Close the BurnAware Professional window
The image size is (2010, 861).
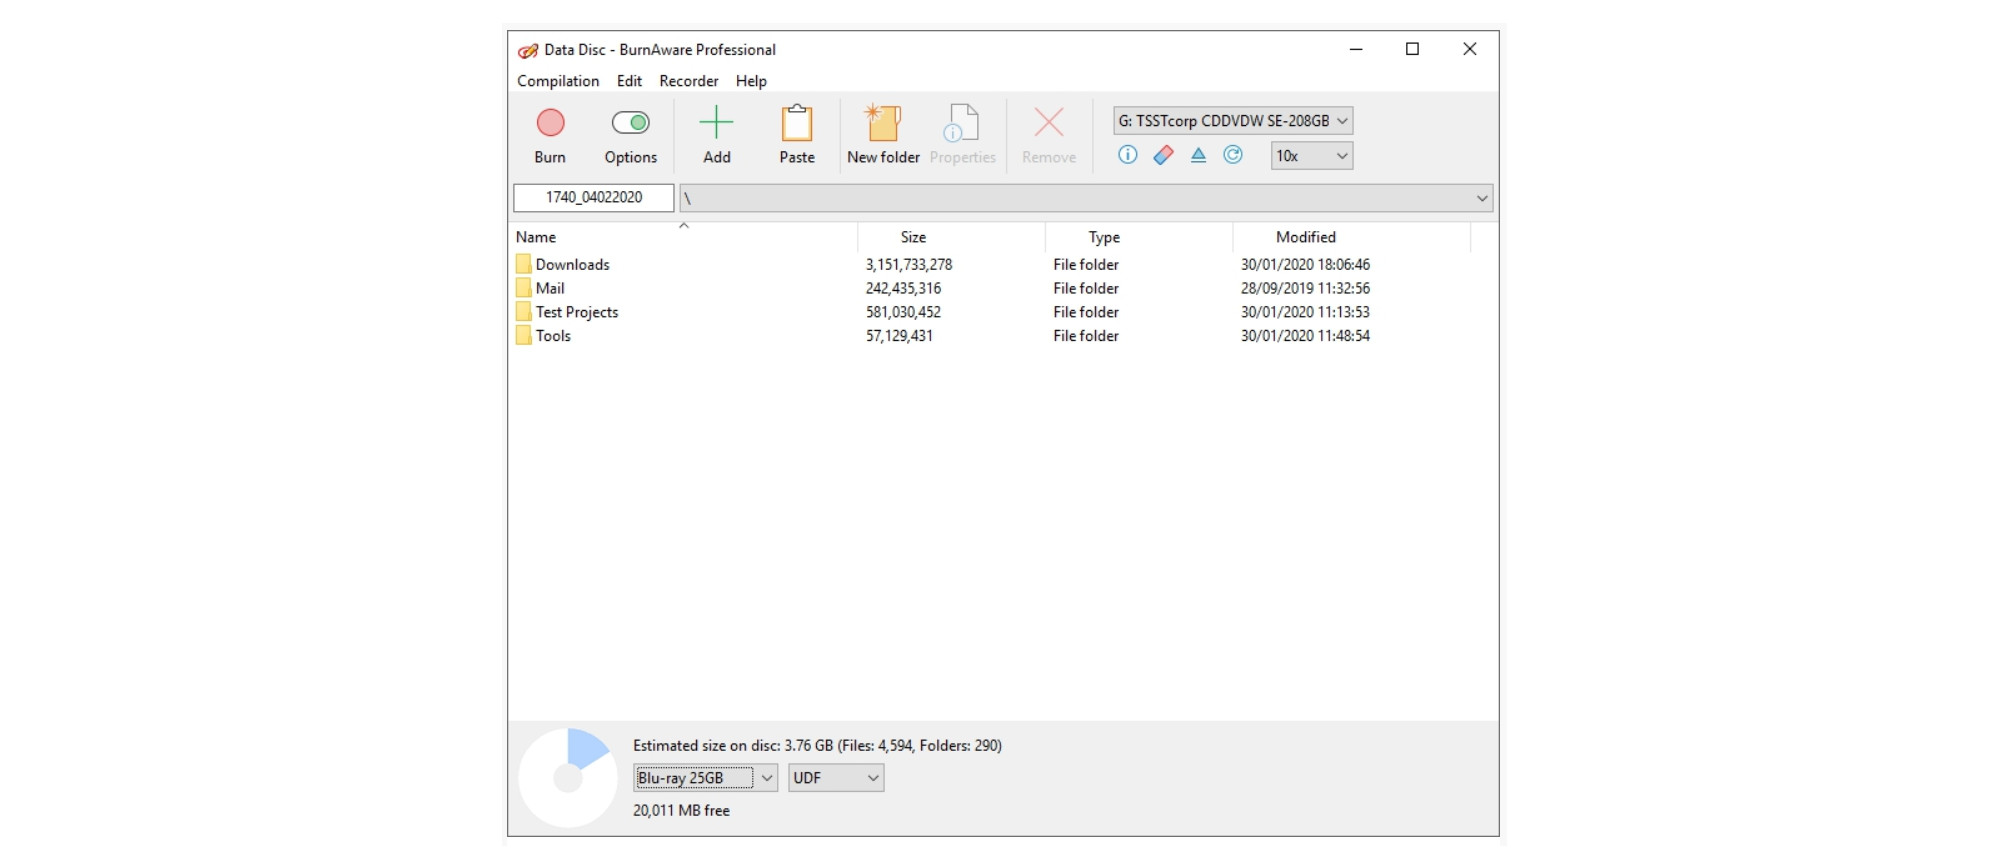click(1469, 49)
